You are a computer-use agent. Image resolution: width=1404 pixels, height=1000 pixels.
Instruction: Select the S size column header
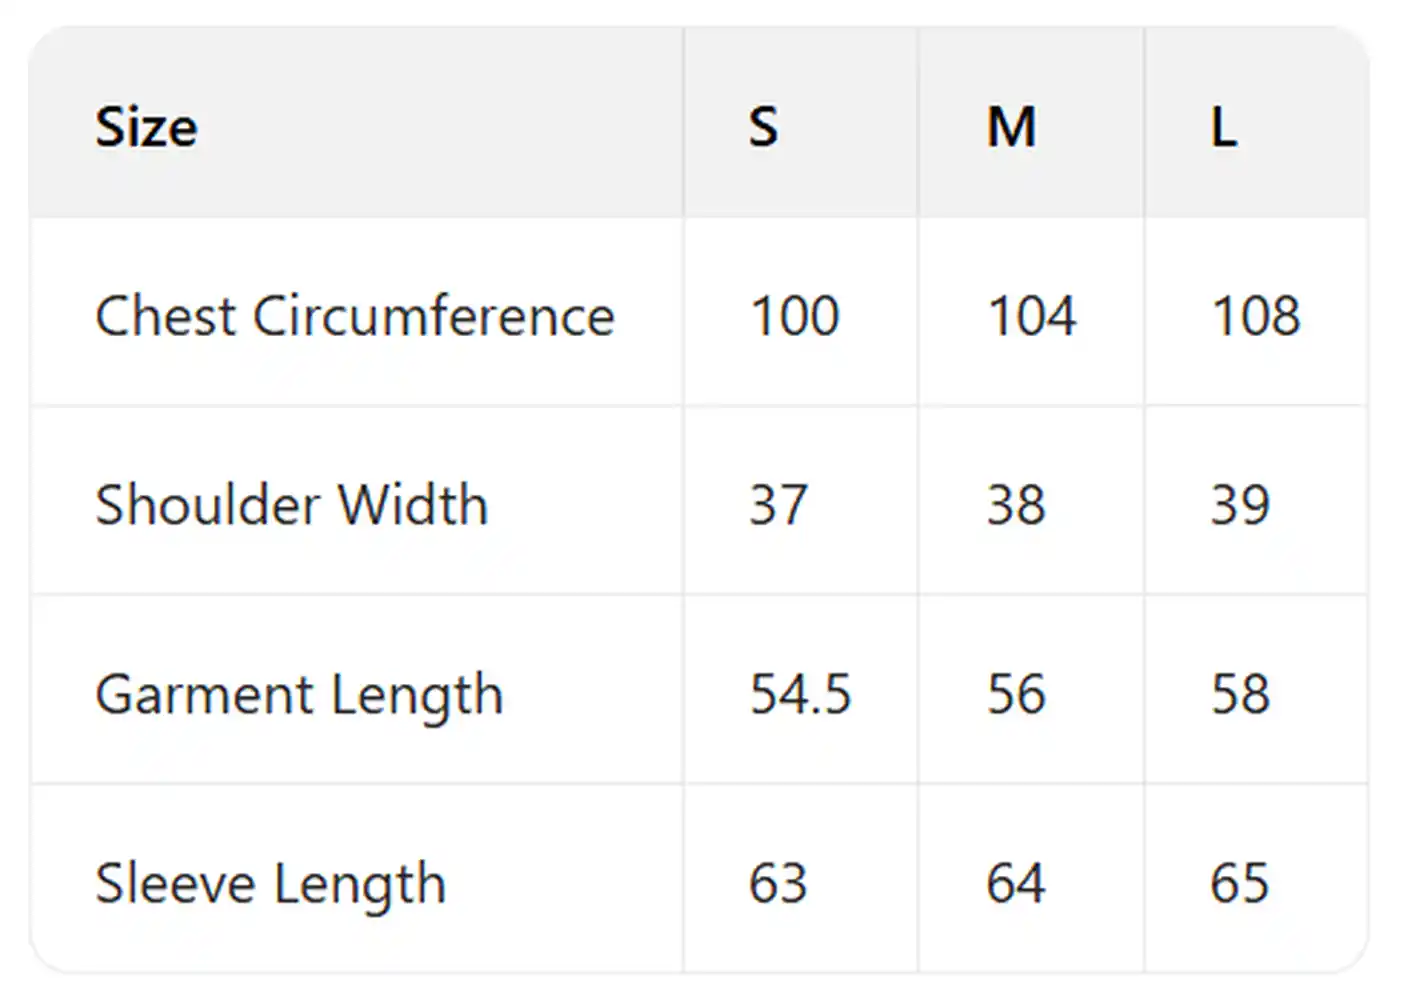click(763, 127)
